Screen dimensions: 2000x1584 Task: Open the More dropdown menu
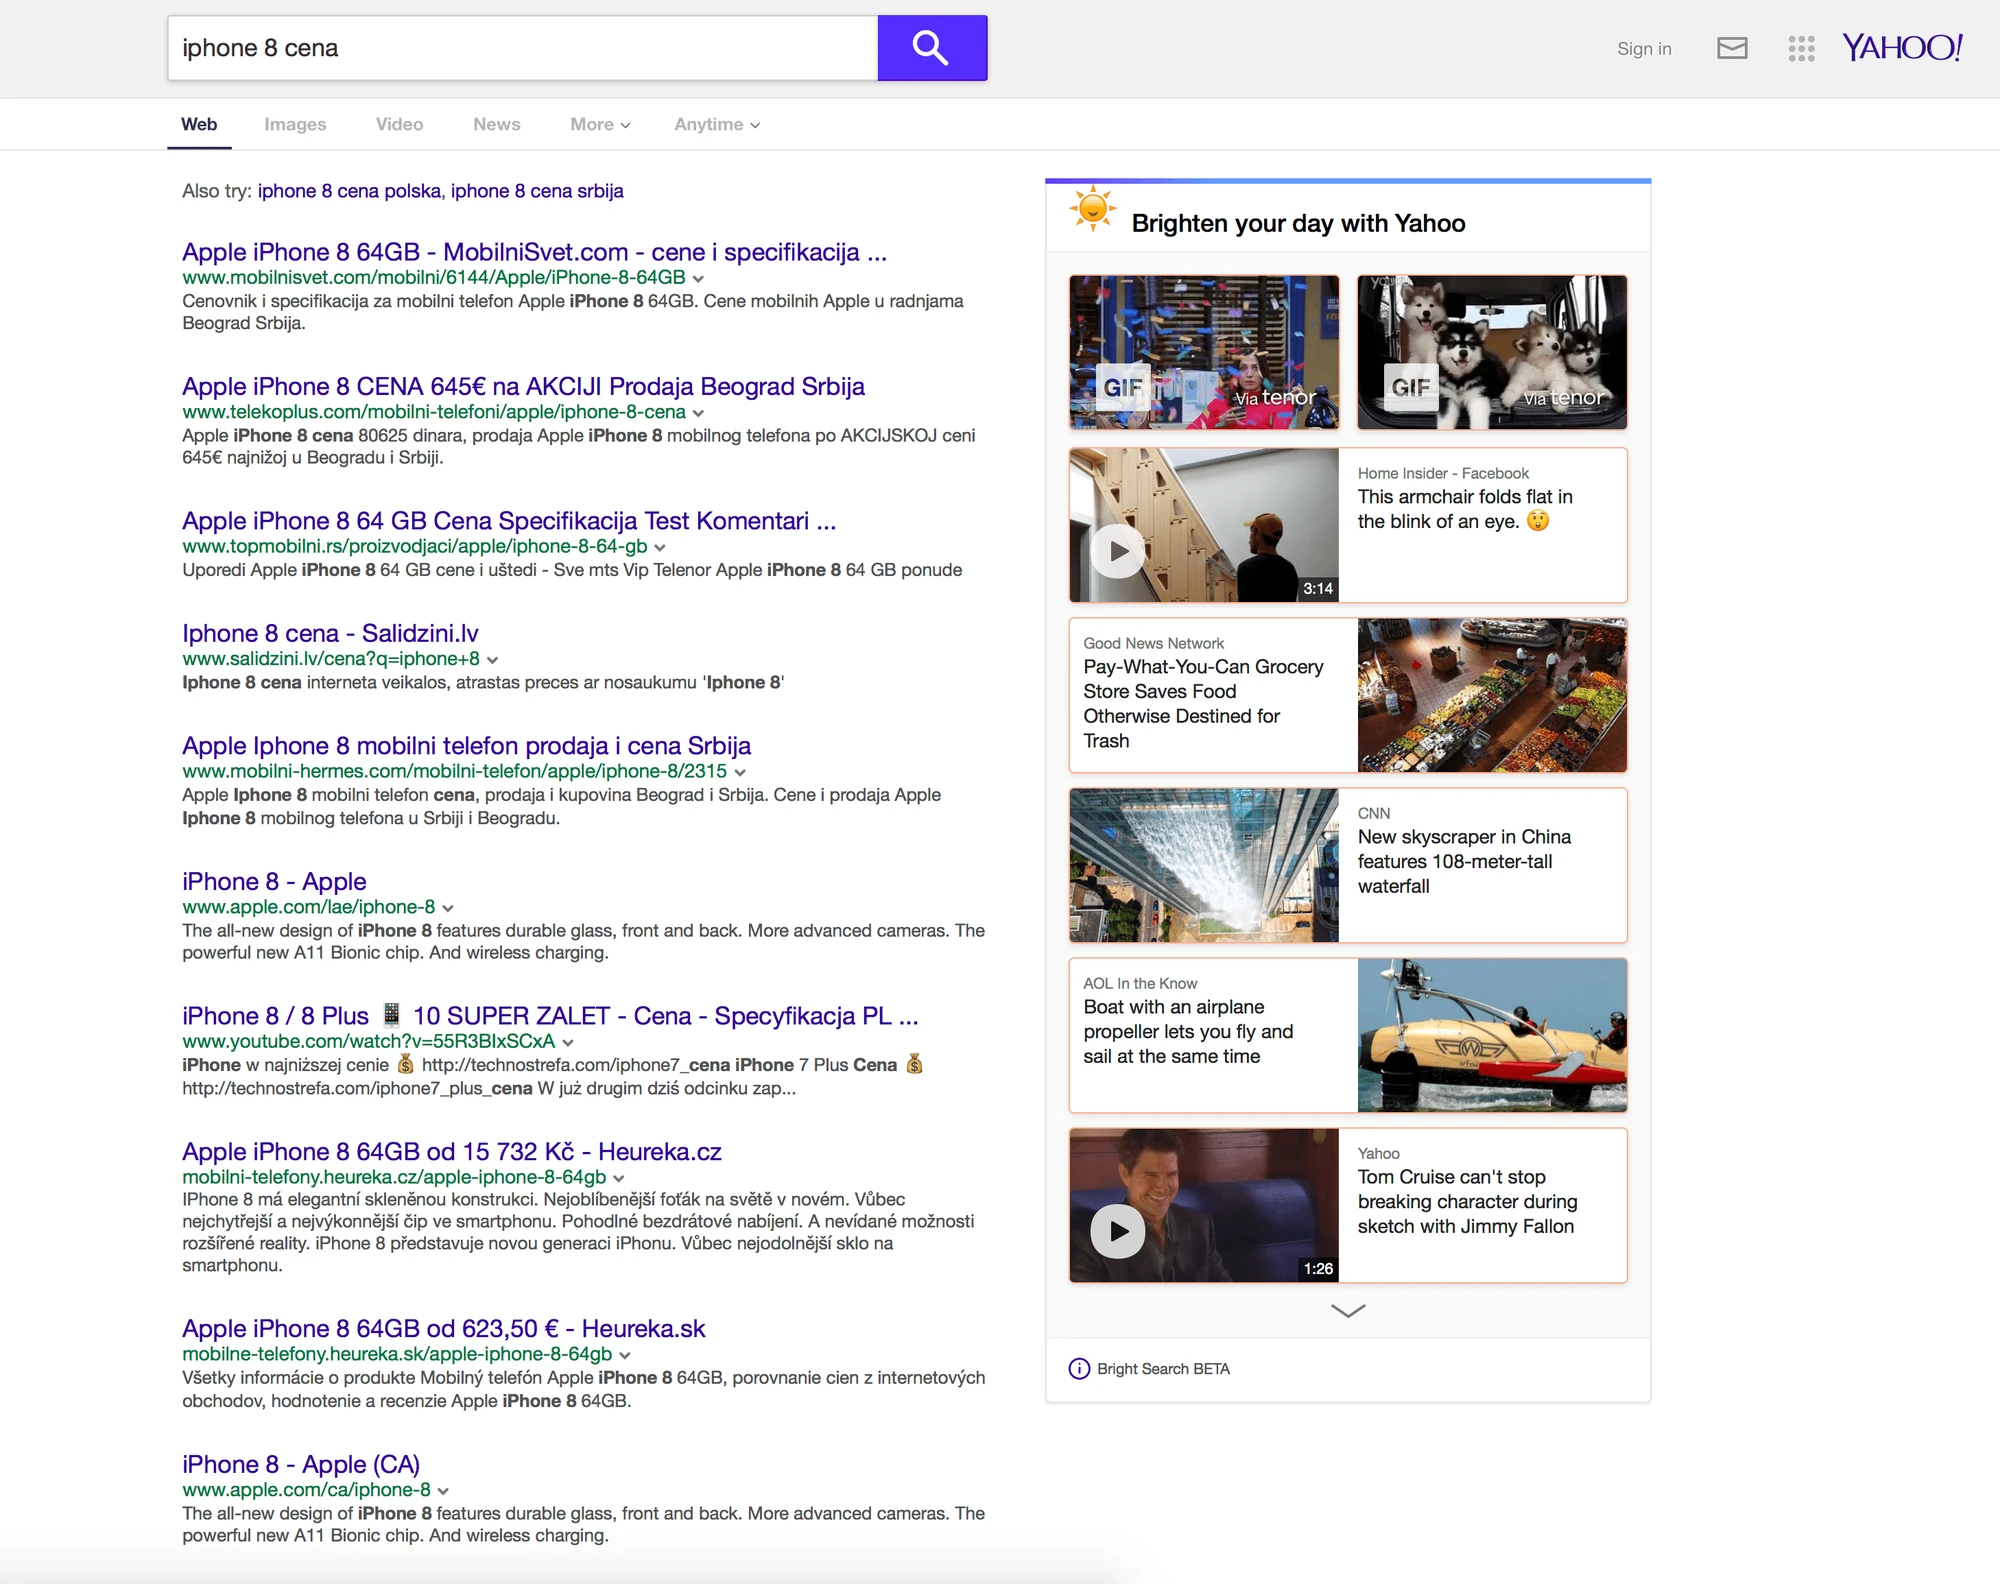[x=600, y=124]
